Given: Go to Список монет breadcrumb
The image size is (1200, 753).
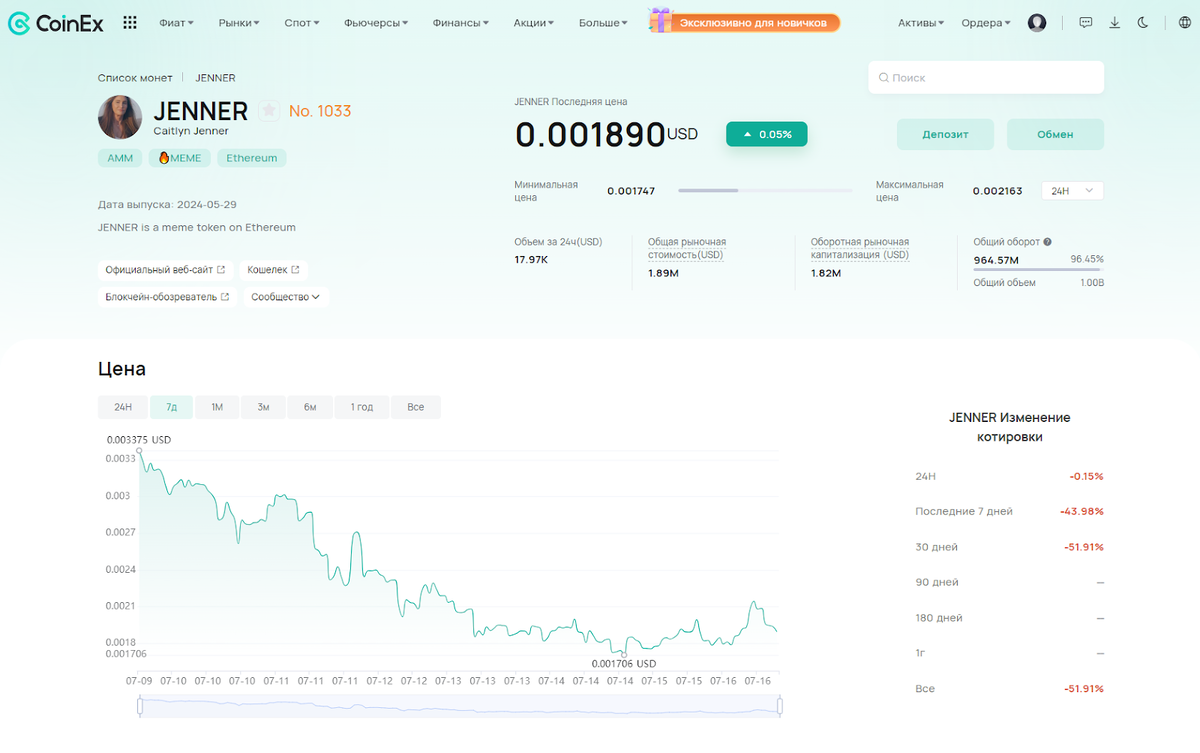Looking at the screenshot, I should pyautogui.click(x=135, y=77).
